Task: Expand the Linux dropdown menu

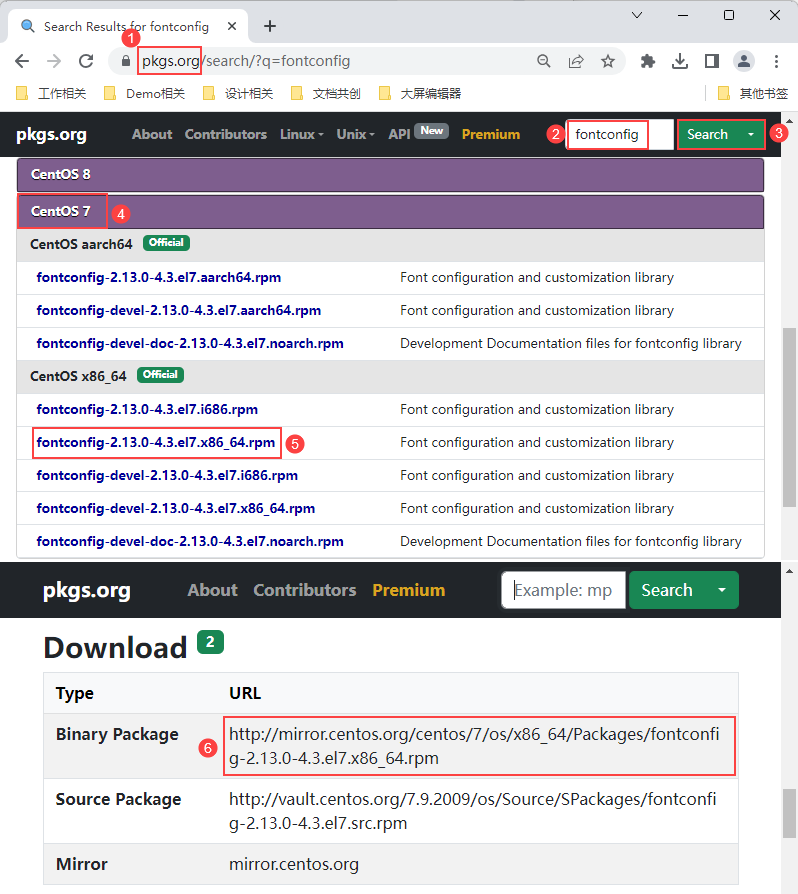Action: [x=302, y=135]
